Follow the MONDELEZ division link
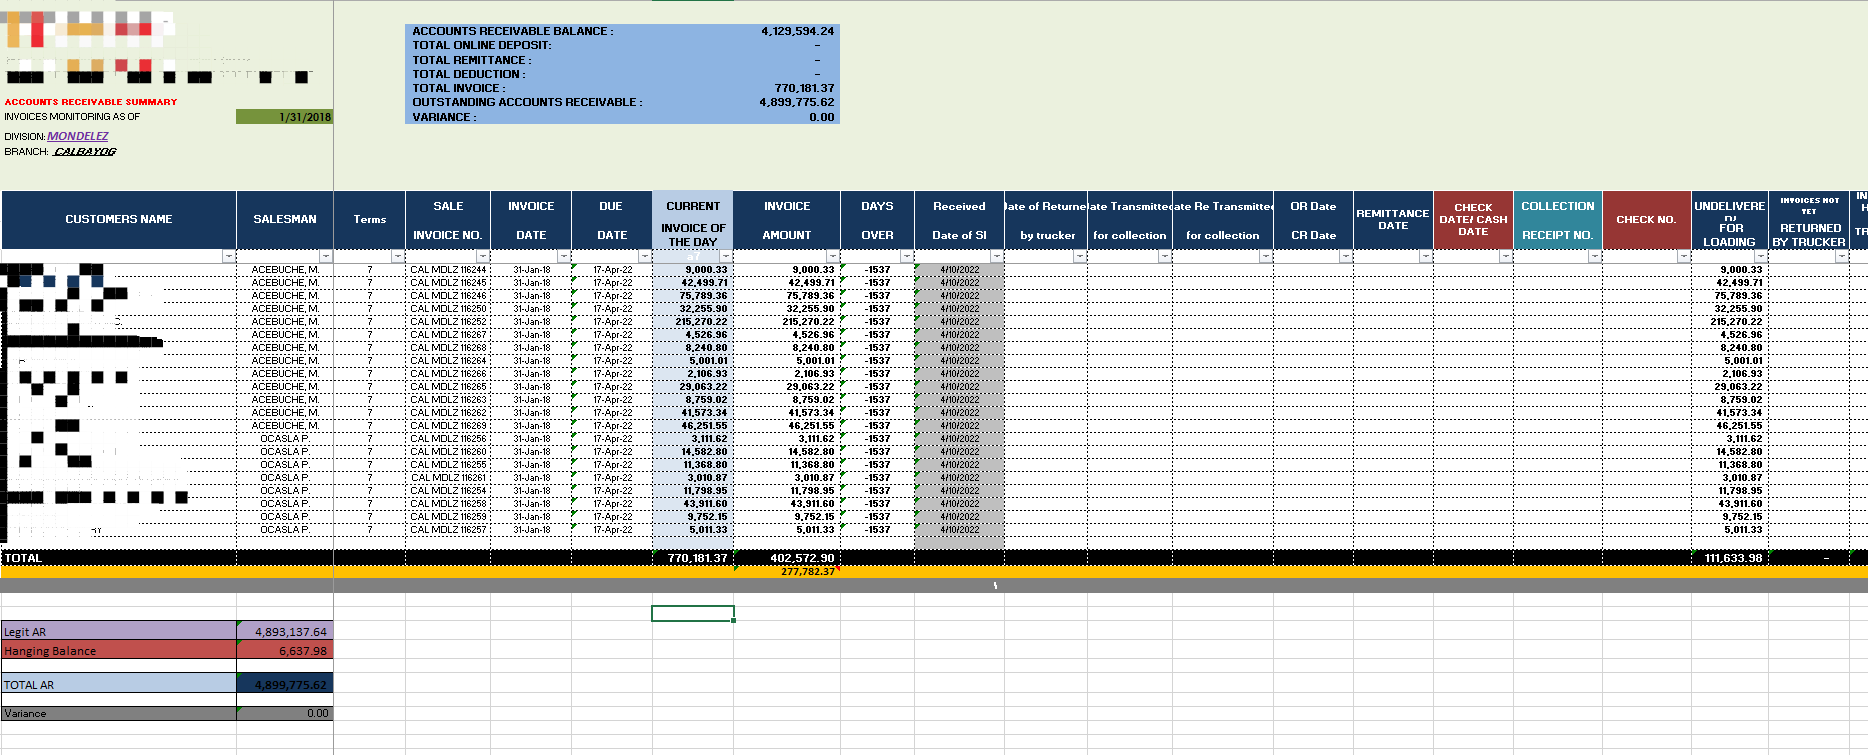The image size is (1868, 755). click(x=78, y=136)
